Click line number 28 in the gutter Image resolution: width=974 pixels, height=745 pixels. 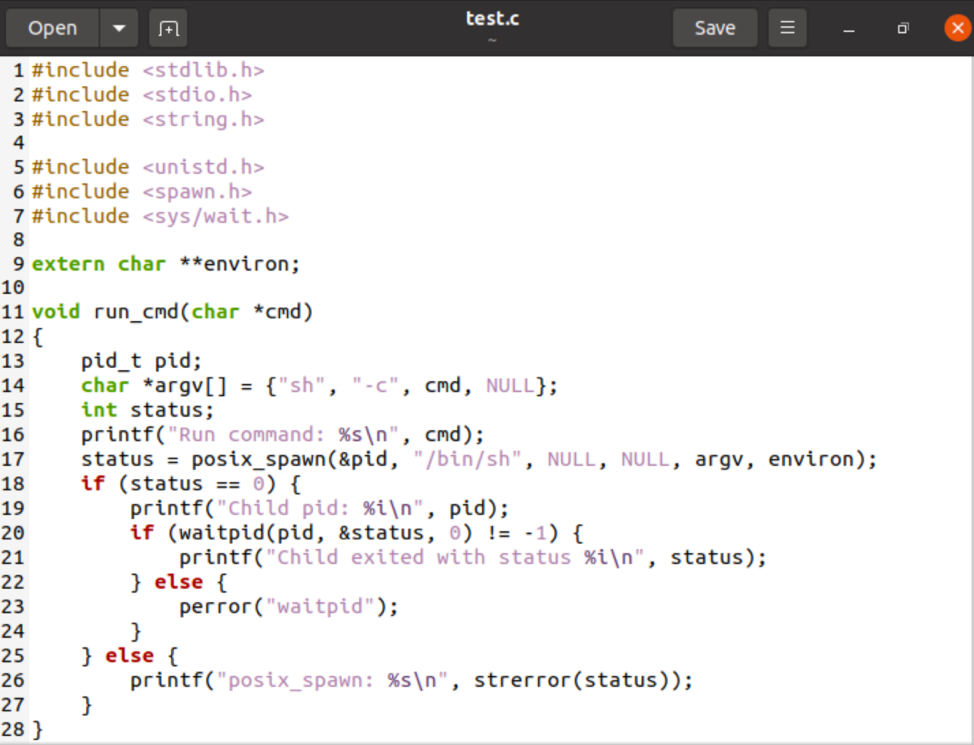(14, 729)
